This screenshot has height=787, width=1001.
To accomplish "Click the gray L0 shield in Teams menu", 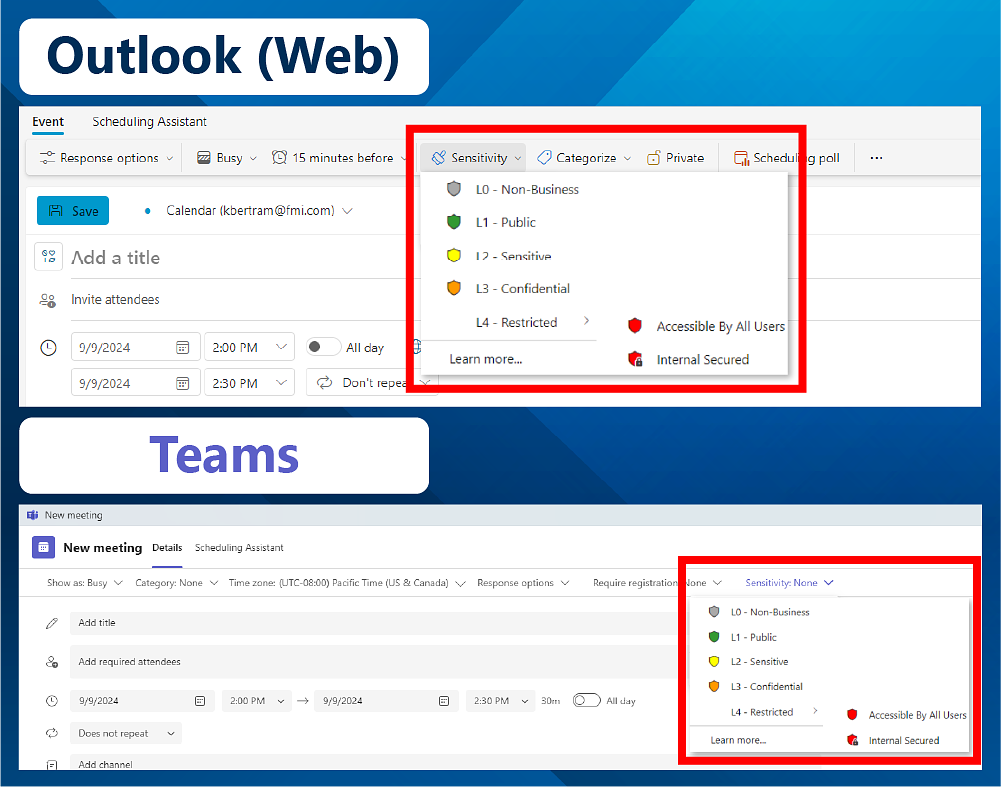I will pos(714,611).
